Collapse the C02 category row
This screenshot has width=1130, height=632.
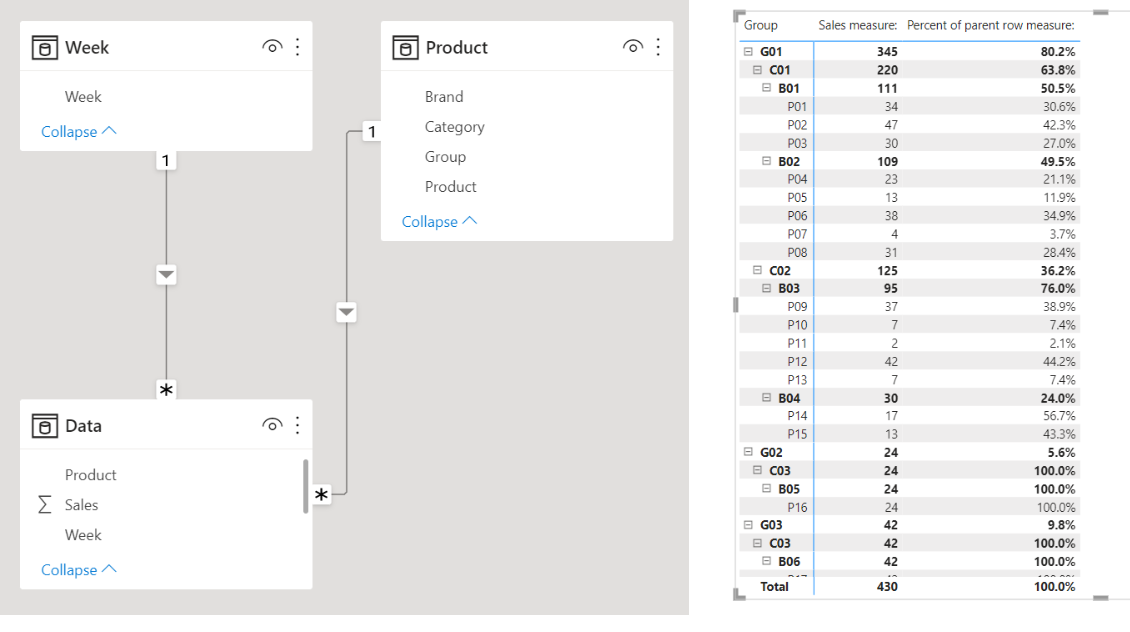[x=757, y=270]
